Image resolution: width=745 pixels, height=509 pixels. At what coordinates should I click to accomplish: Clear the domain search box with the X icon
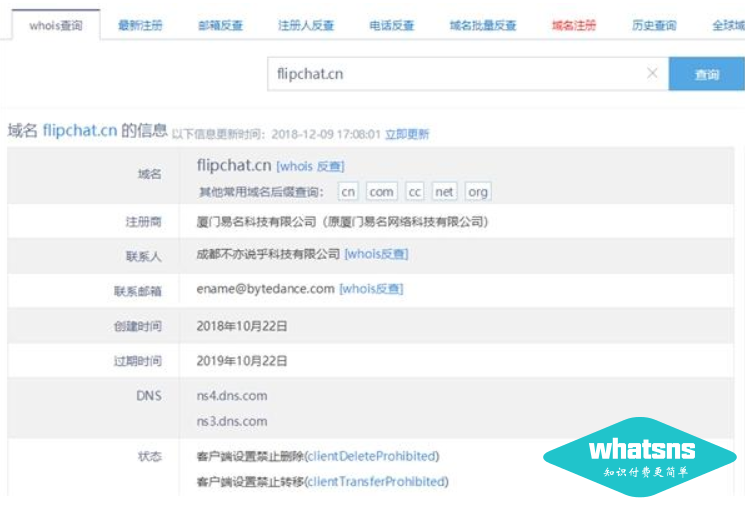[652, 73]
